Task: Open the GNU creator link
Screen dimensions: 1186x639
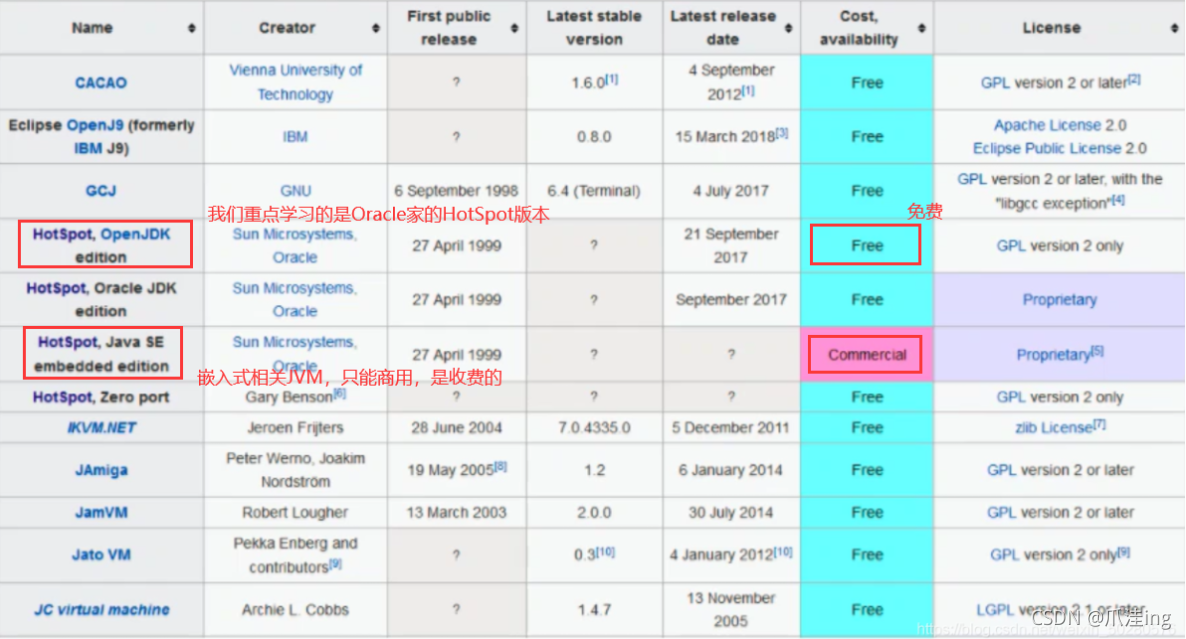Action: (295, 191)
